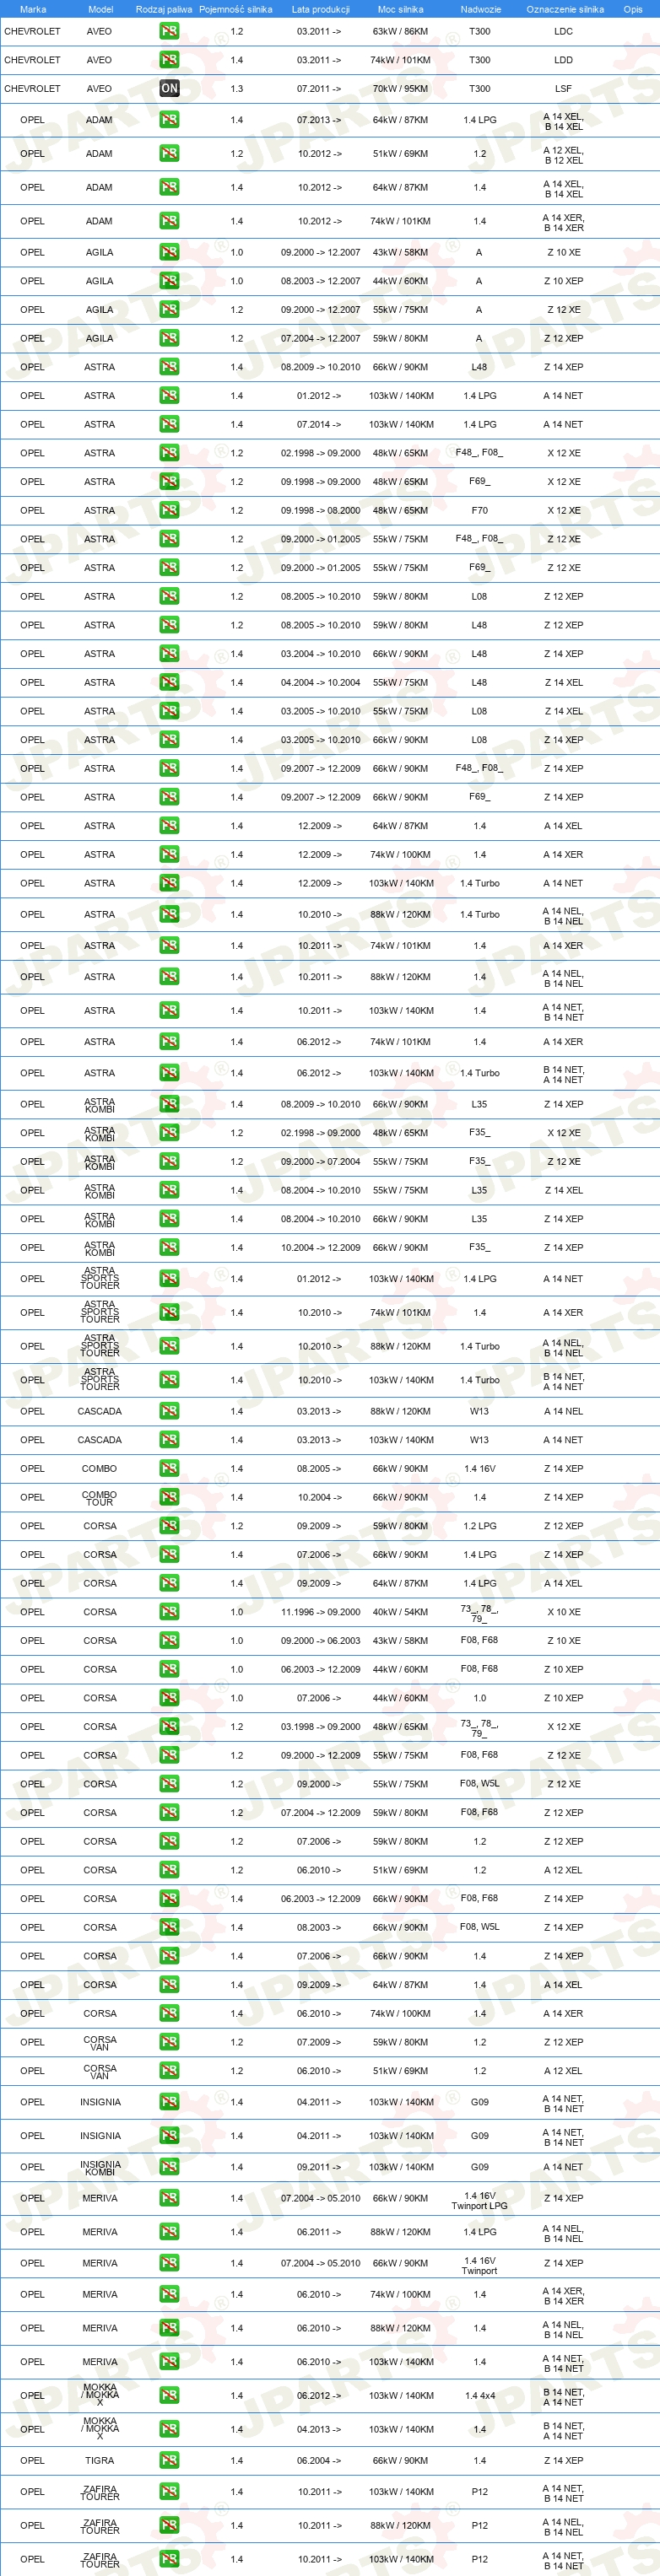
Task: Click the 'LSF' engine code cell
Action: click(564, 88)
